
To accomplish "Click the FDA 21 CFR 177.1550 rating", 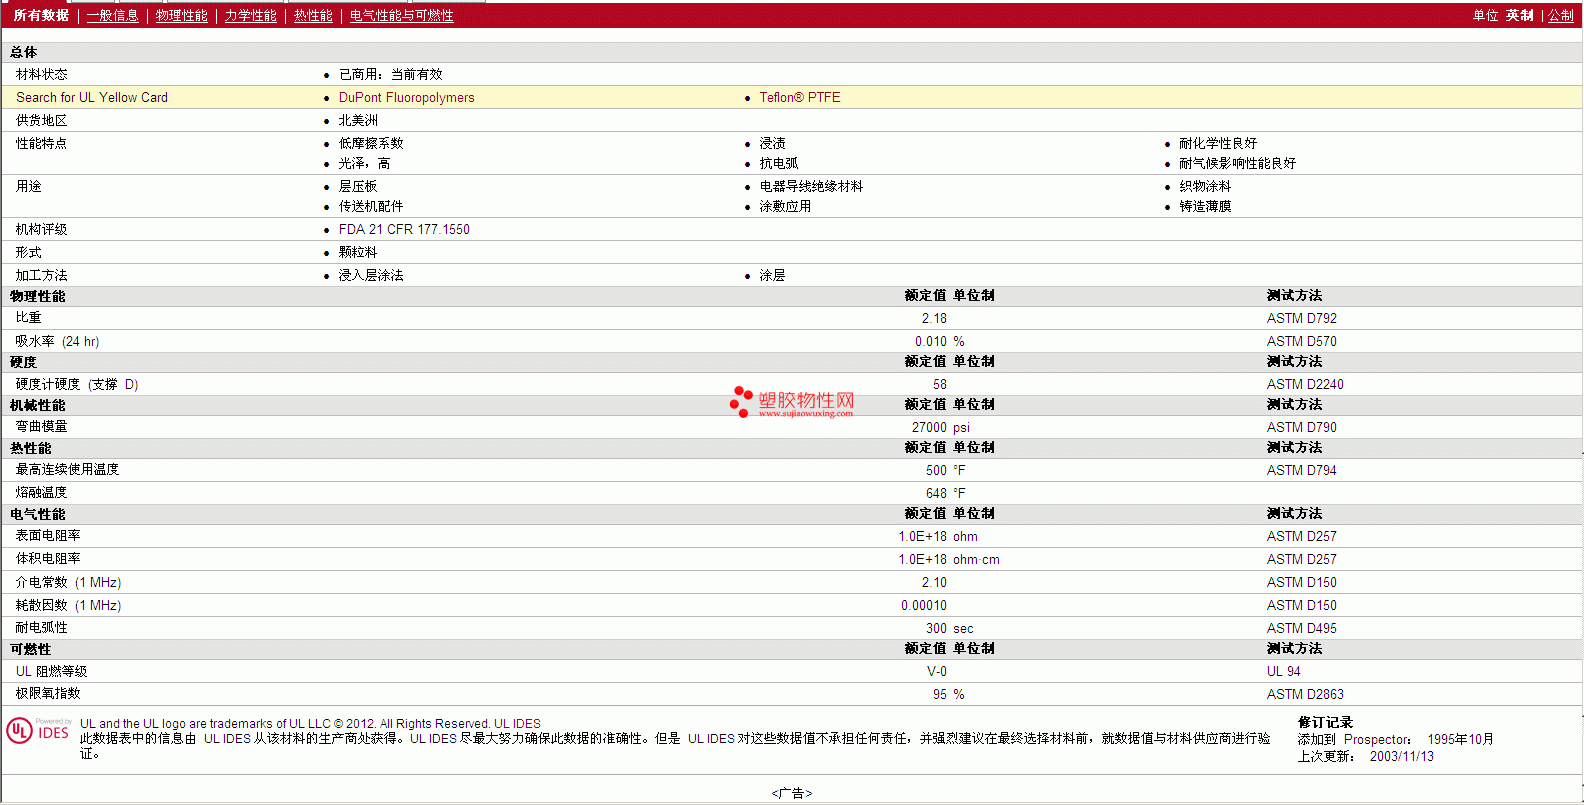I will point(404,230).
